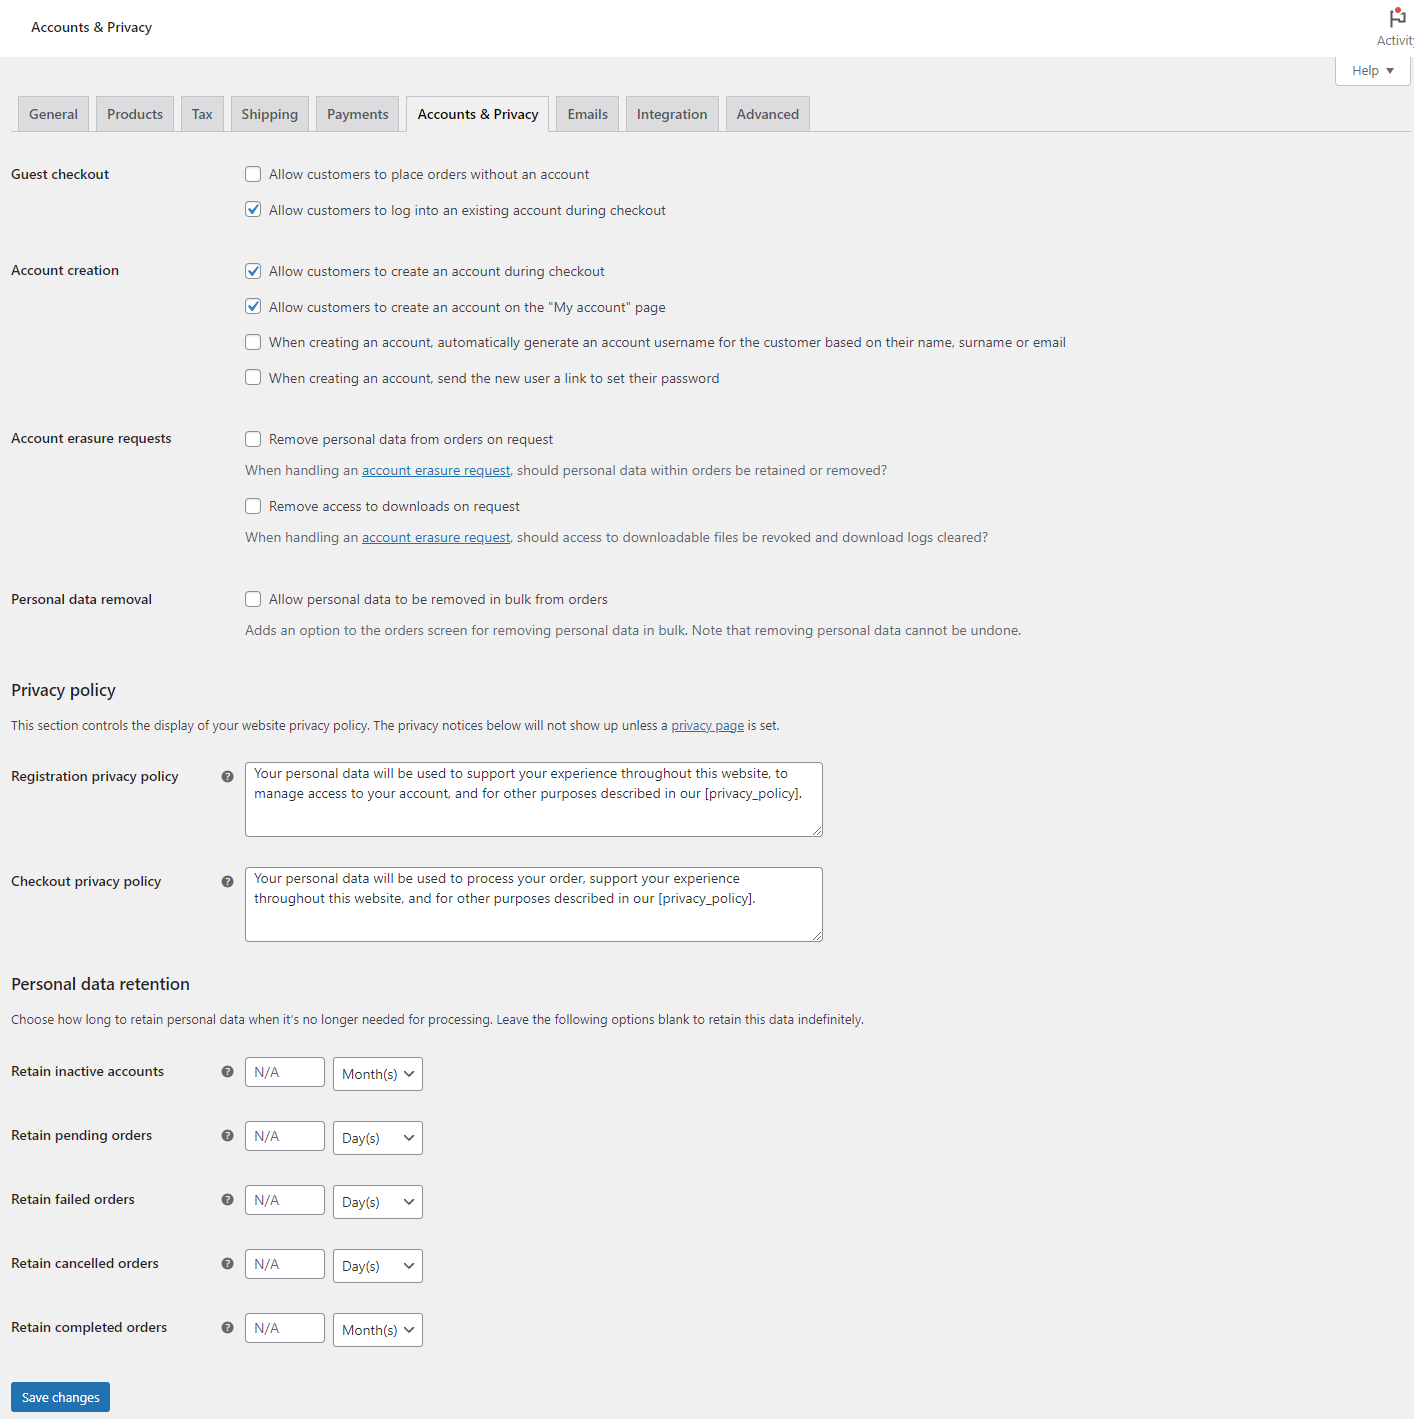Screen dimensions: 1414x1419
Task: Open account erasure request link under orders option
Action: coord(436,470)
